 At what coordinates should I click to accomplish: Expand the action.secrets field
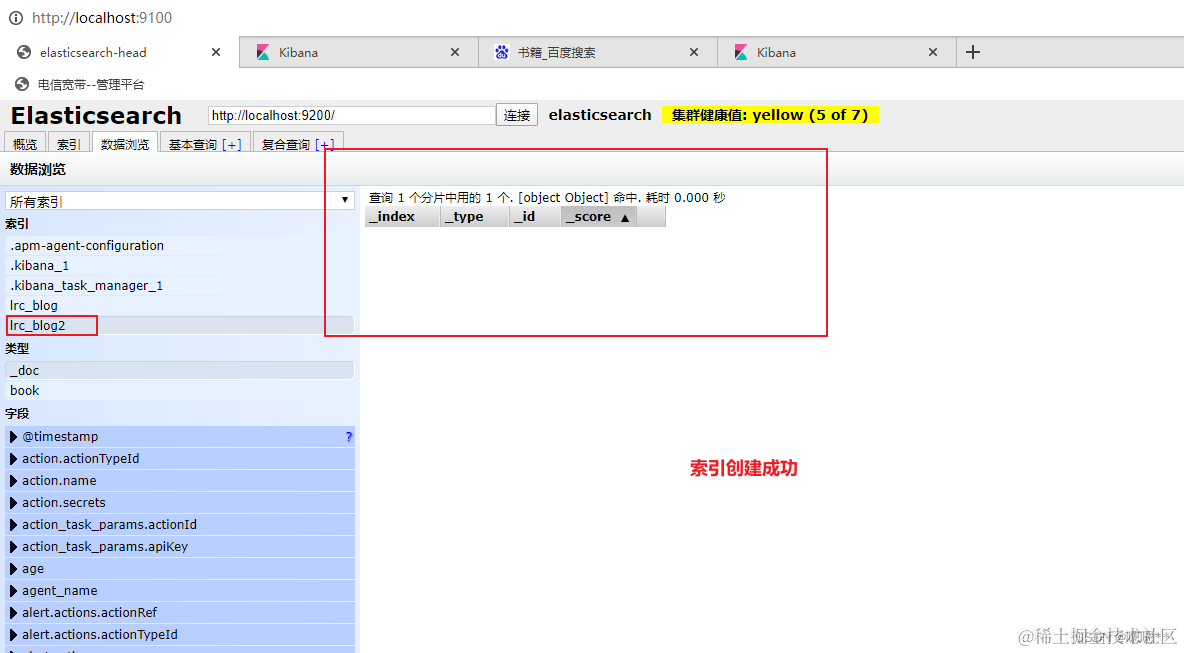[x=13, y=502]
